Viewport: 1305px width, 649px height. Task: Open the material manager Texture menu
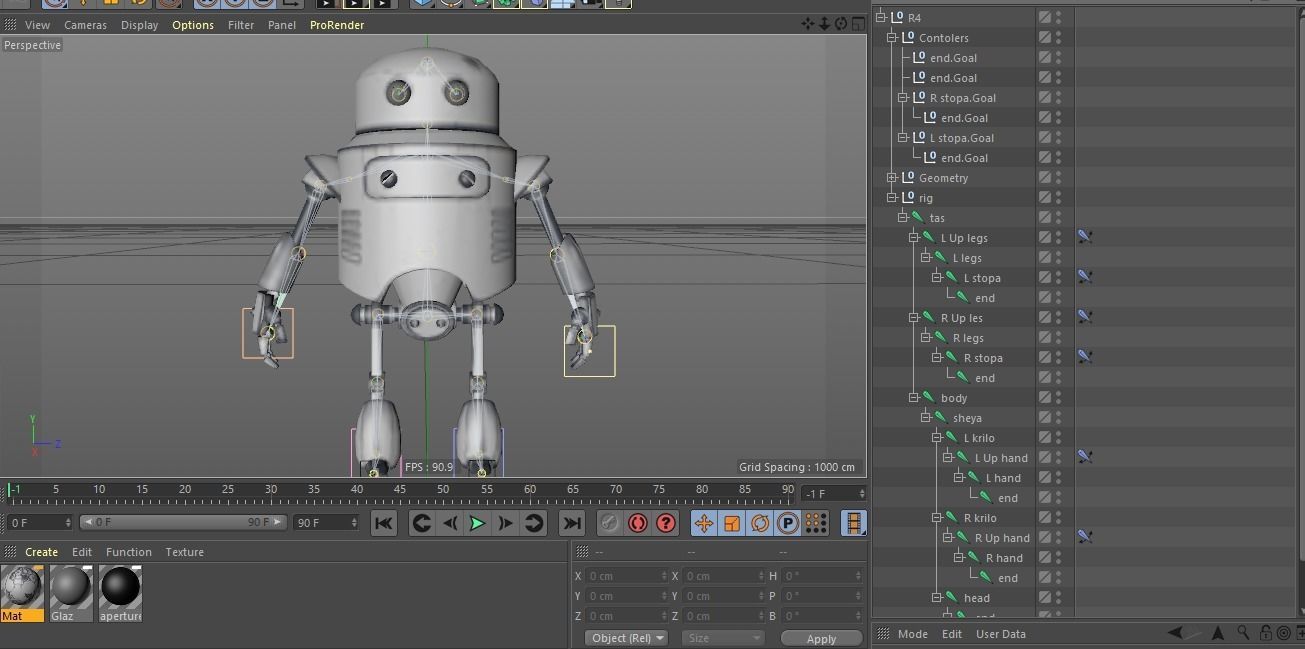(184, 552)
